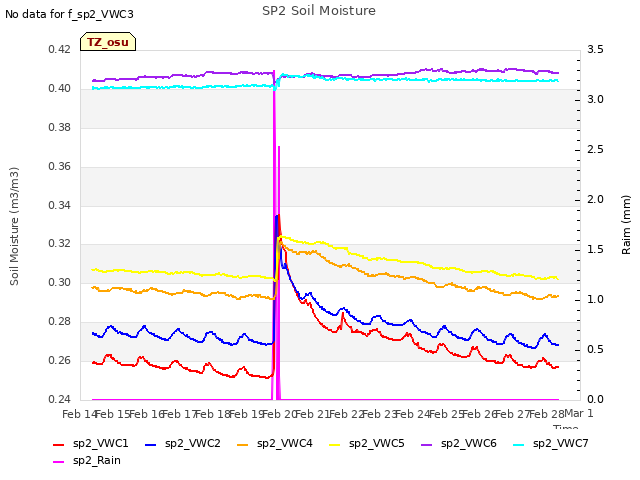Click the sp2_VWC6 legend entry
The height and width of the screenshot is (480, 640).
[x=459, y=443]
